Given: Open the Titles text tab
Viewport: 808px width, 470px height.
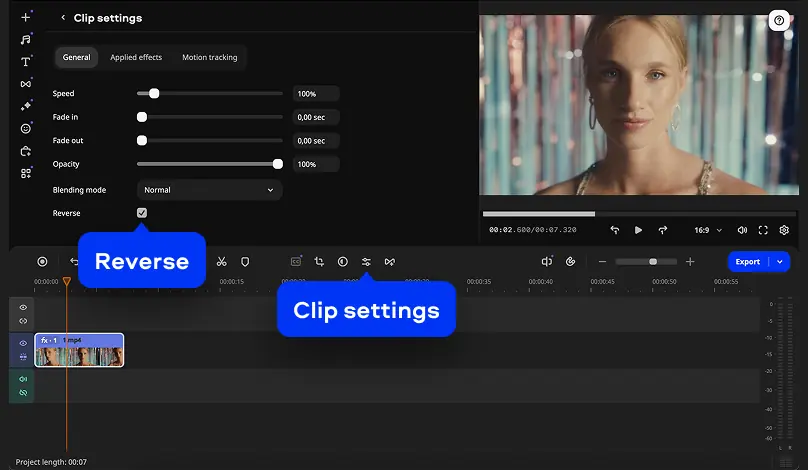Looking at the screenshot, I should pyautogui.click(x=25, y=62).
